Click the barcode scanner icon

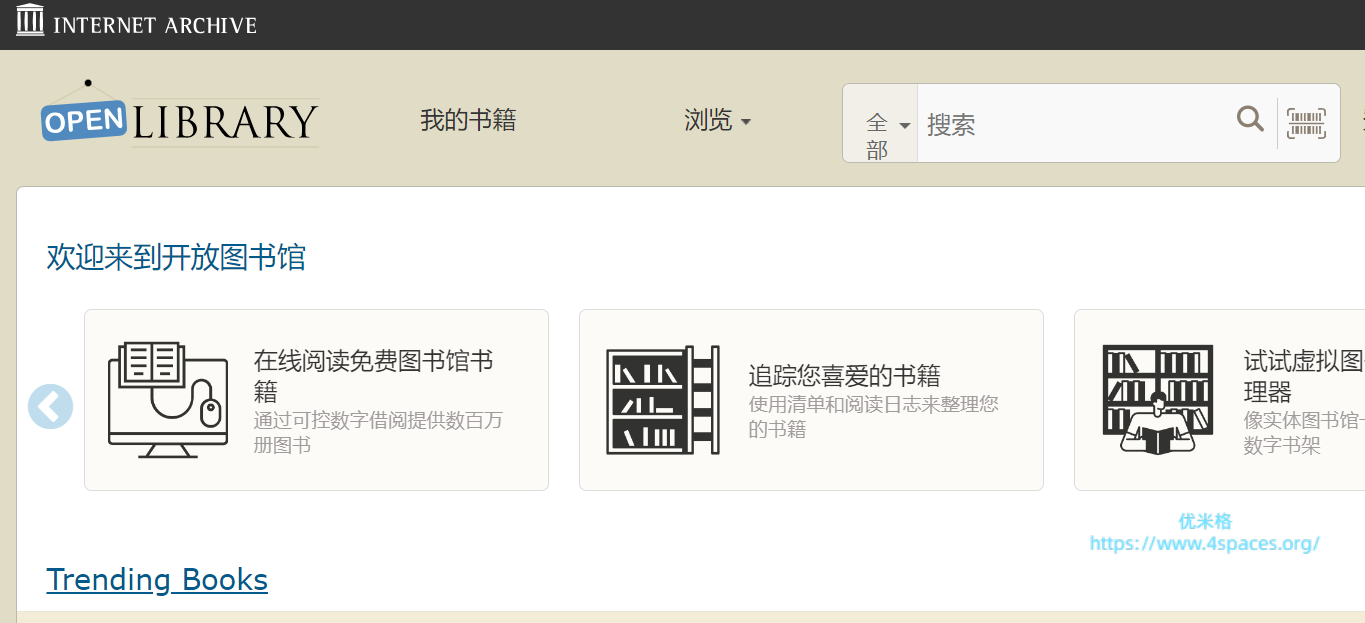1305,122
